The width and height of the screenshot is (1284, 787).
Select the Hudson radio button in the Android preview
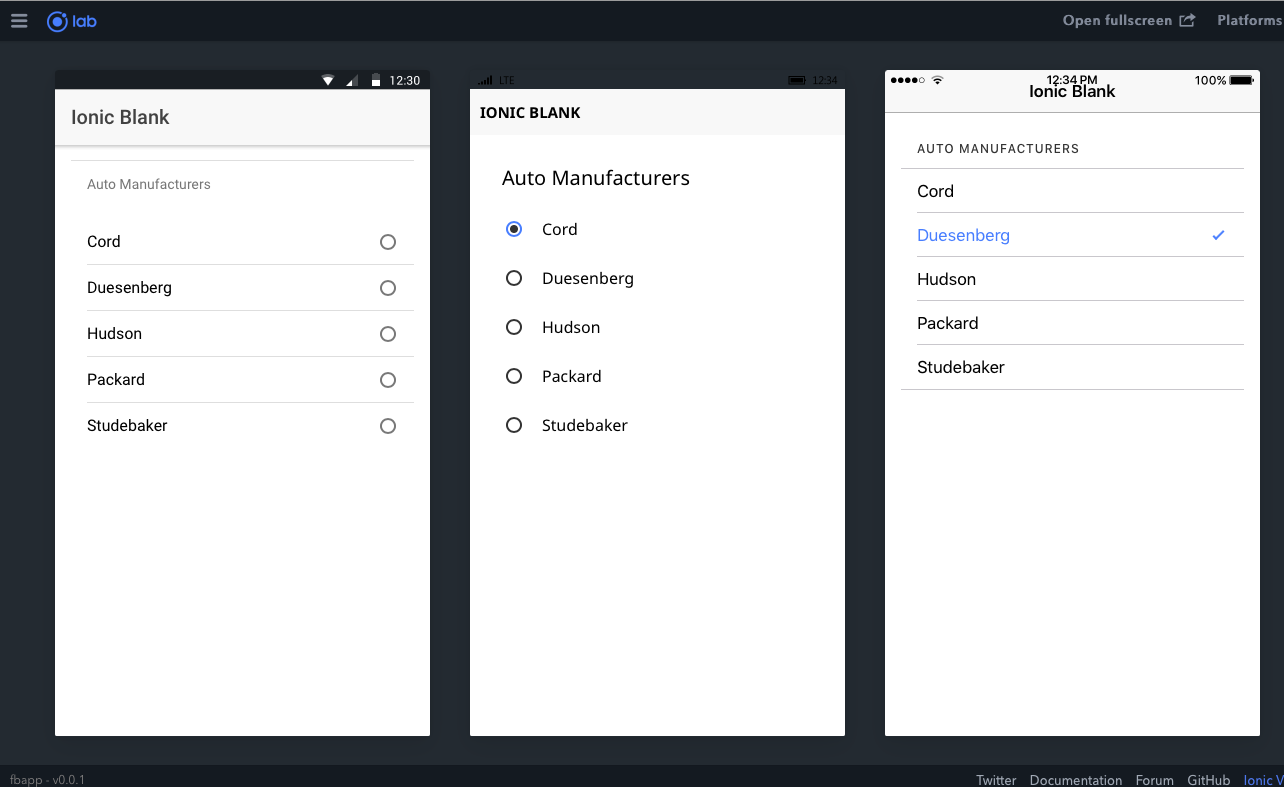click(x=388, y=334)
